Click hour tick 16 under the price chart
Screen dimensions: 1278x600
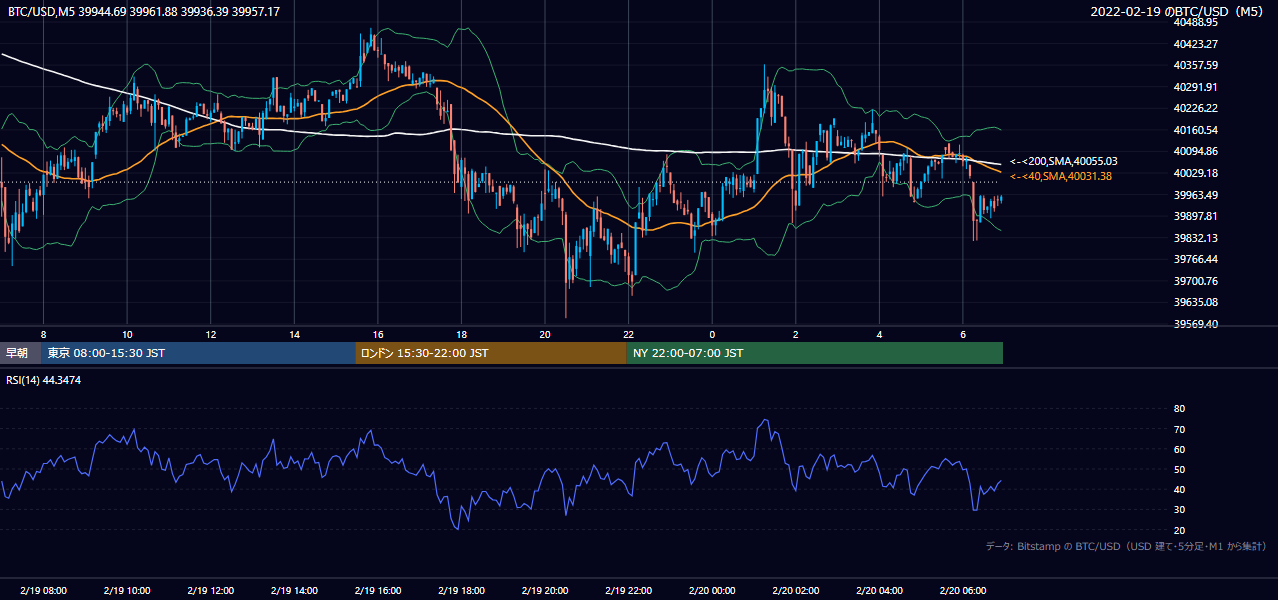[377, 334]
